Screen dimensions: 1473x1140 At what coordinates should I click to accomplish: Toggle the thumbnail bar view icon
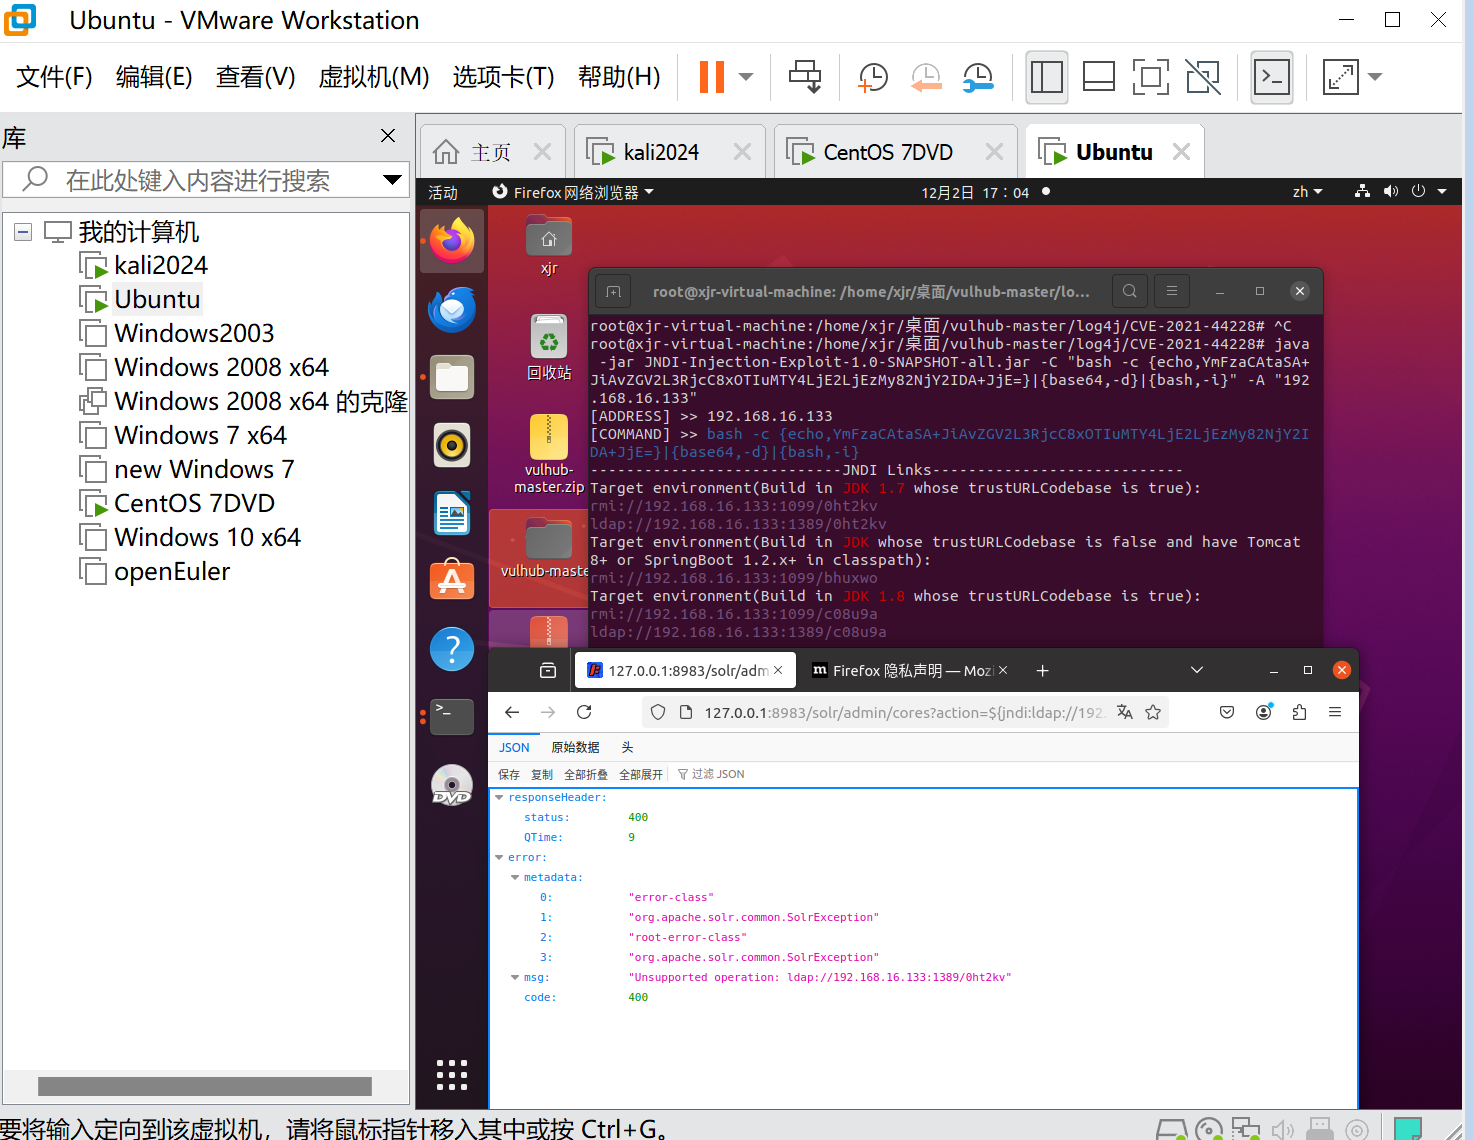1099,77
